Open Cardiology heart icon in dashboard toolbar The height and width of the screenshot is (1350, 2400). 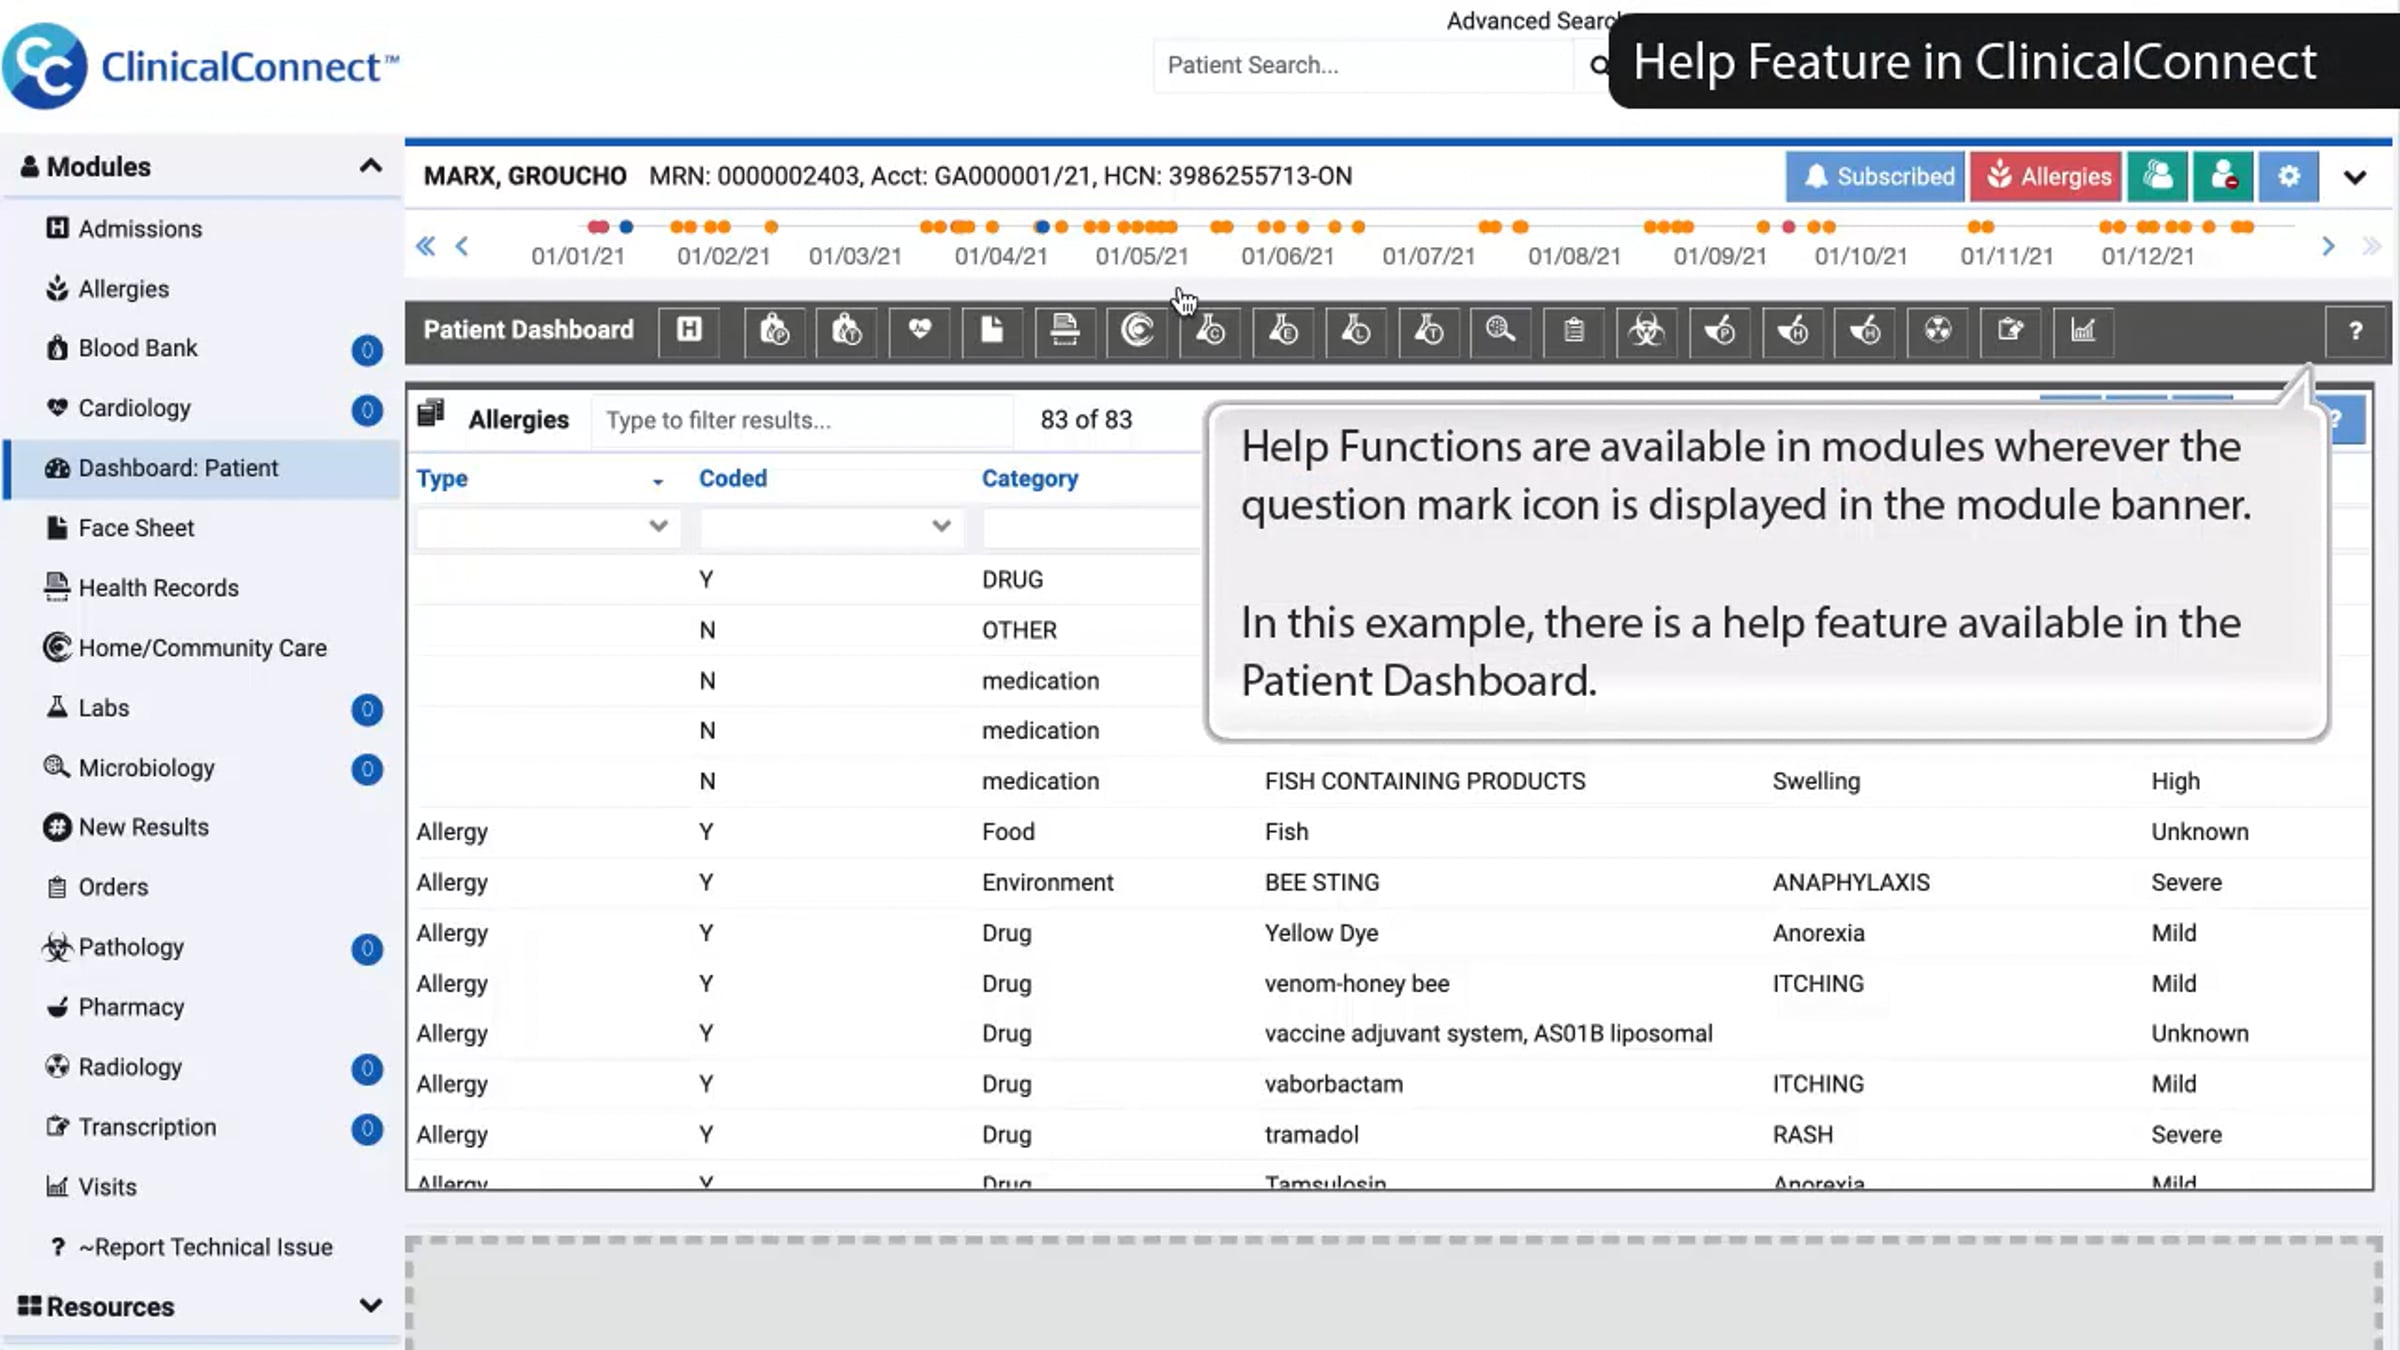(x=919, y=330)
